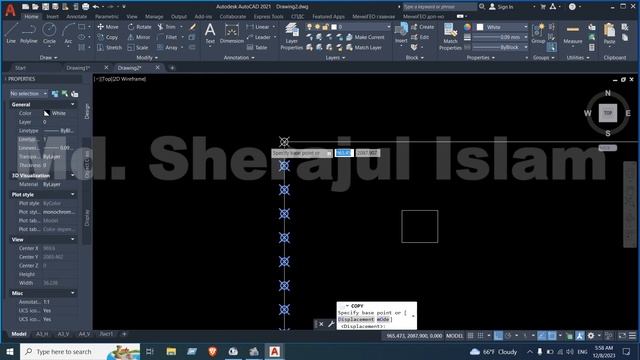Screen dimensions: 640x360
Task: Open the Insert ribbon tab
Action: [52, 17]
